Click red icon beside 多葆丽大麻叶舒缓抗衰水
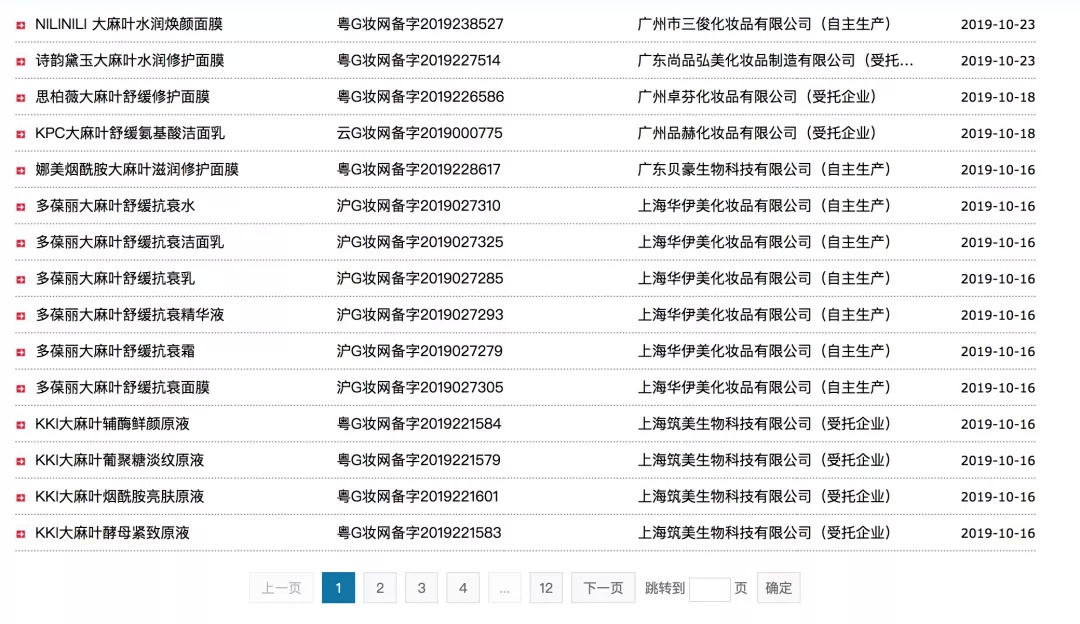 (x=21, y=207)
